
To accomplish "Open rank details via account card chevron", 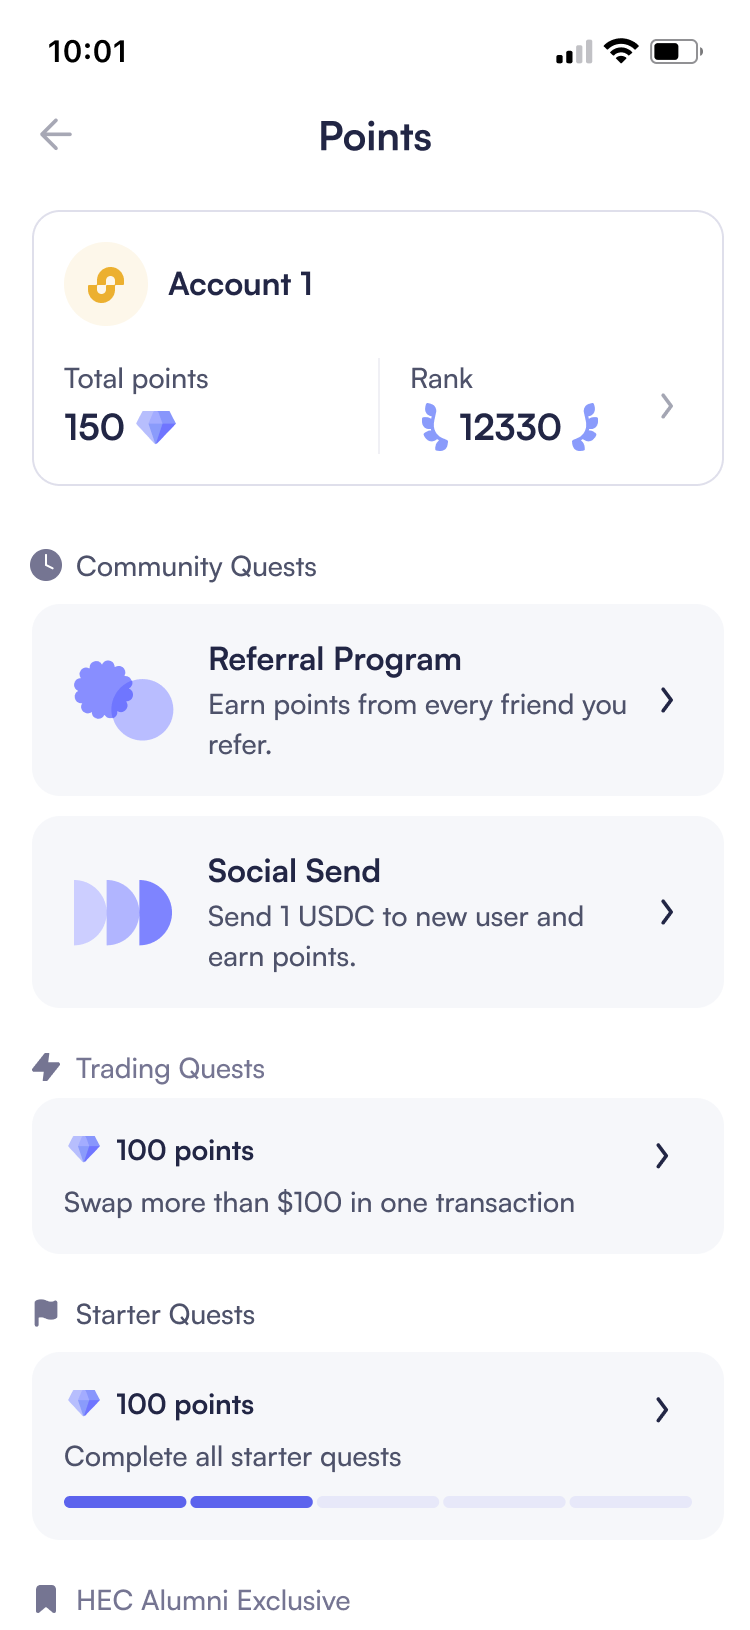I will [x=667, y=406].
